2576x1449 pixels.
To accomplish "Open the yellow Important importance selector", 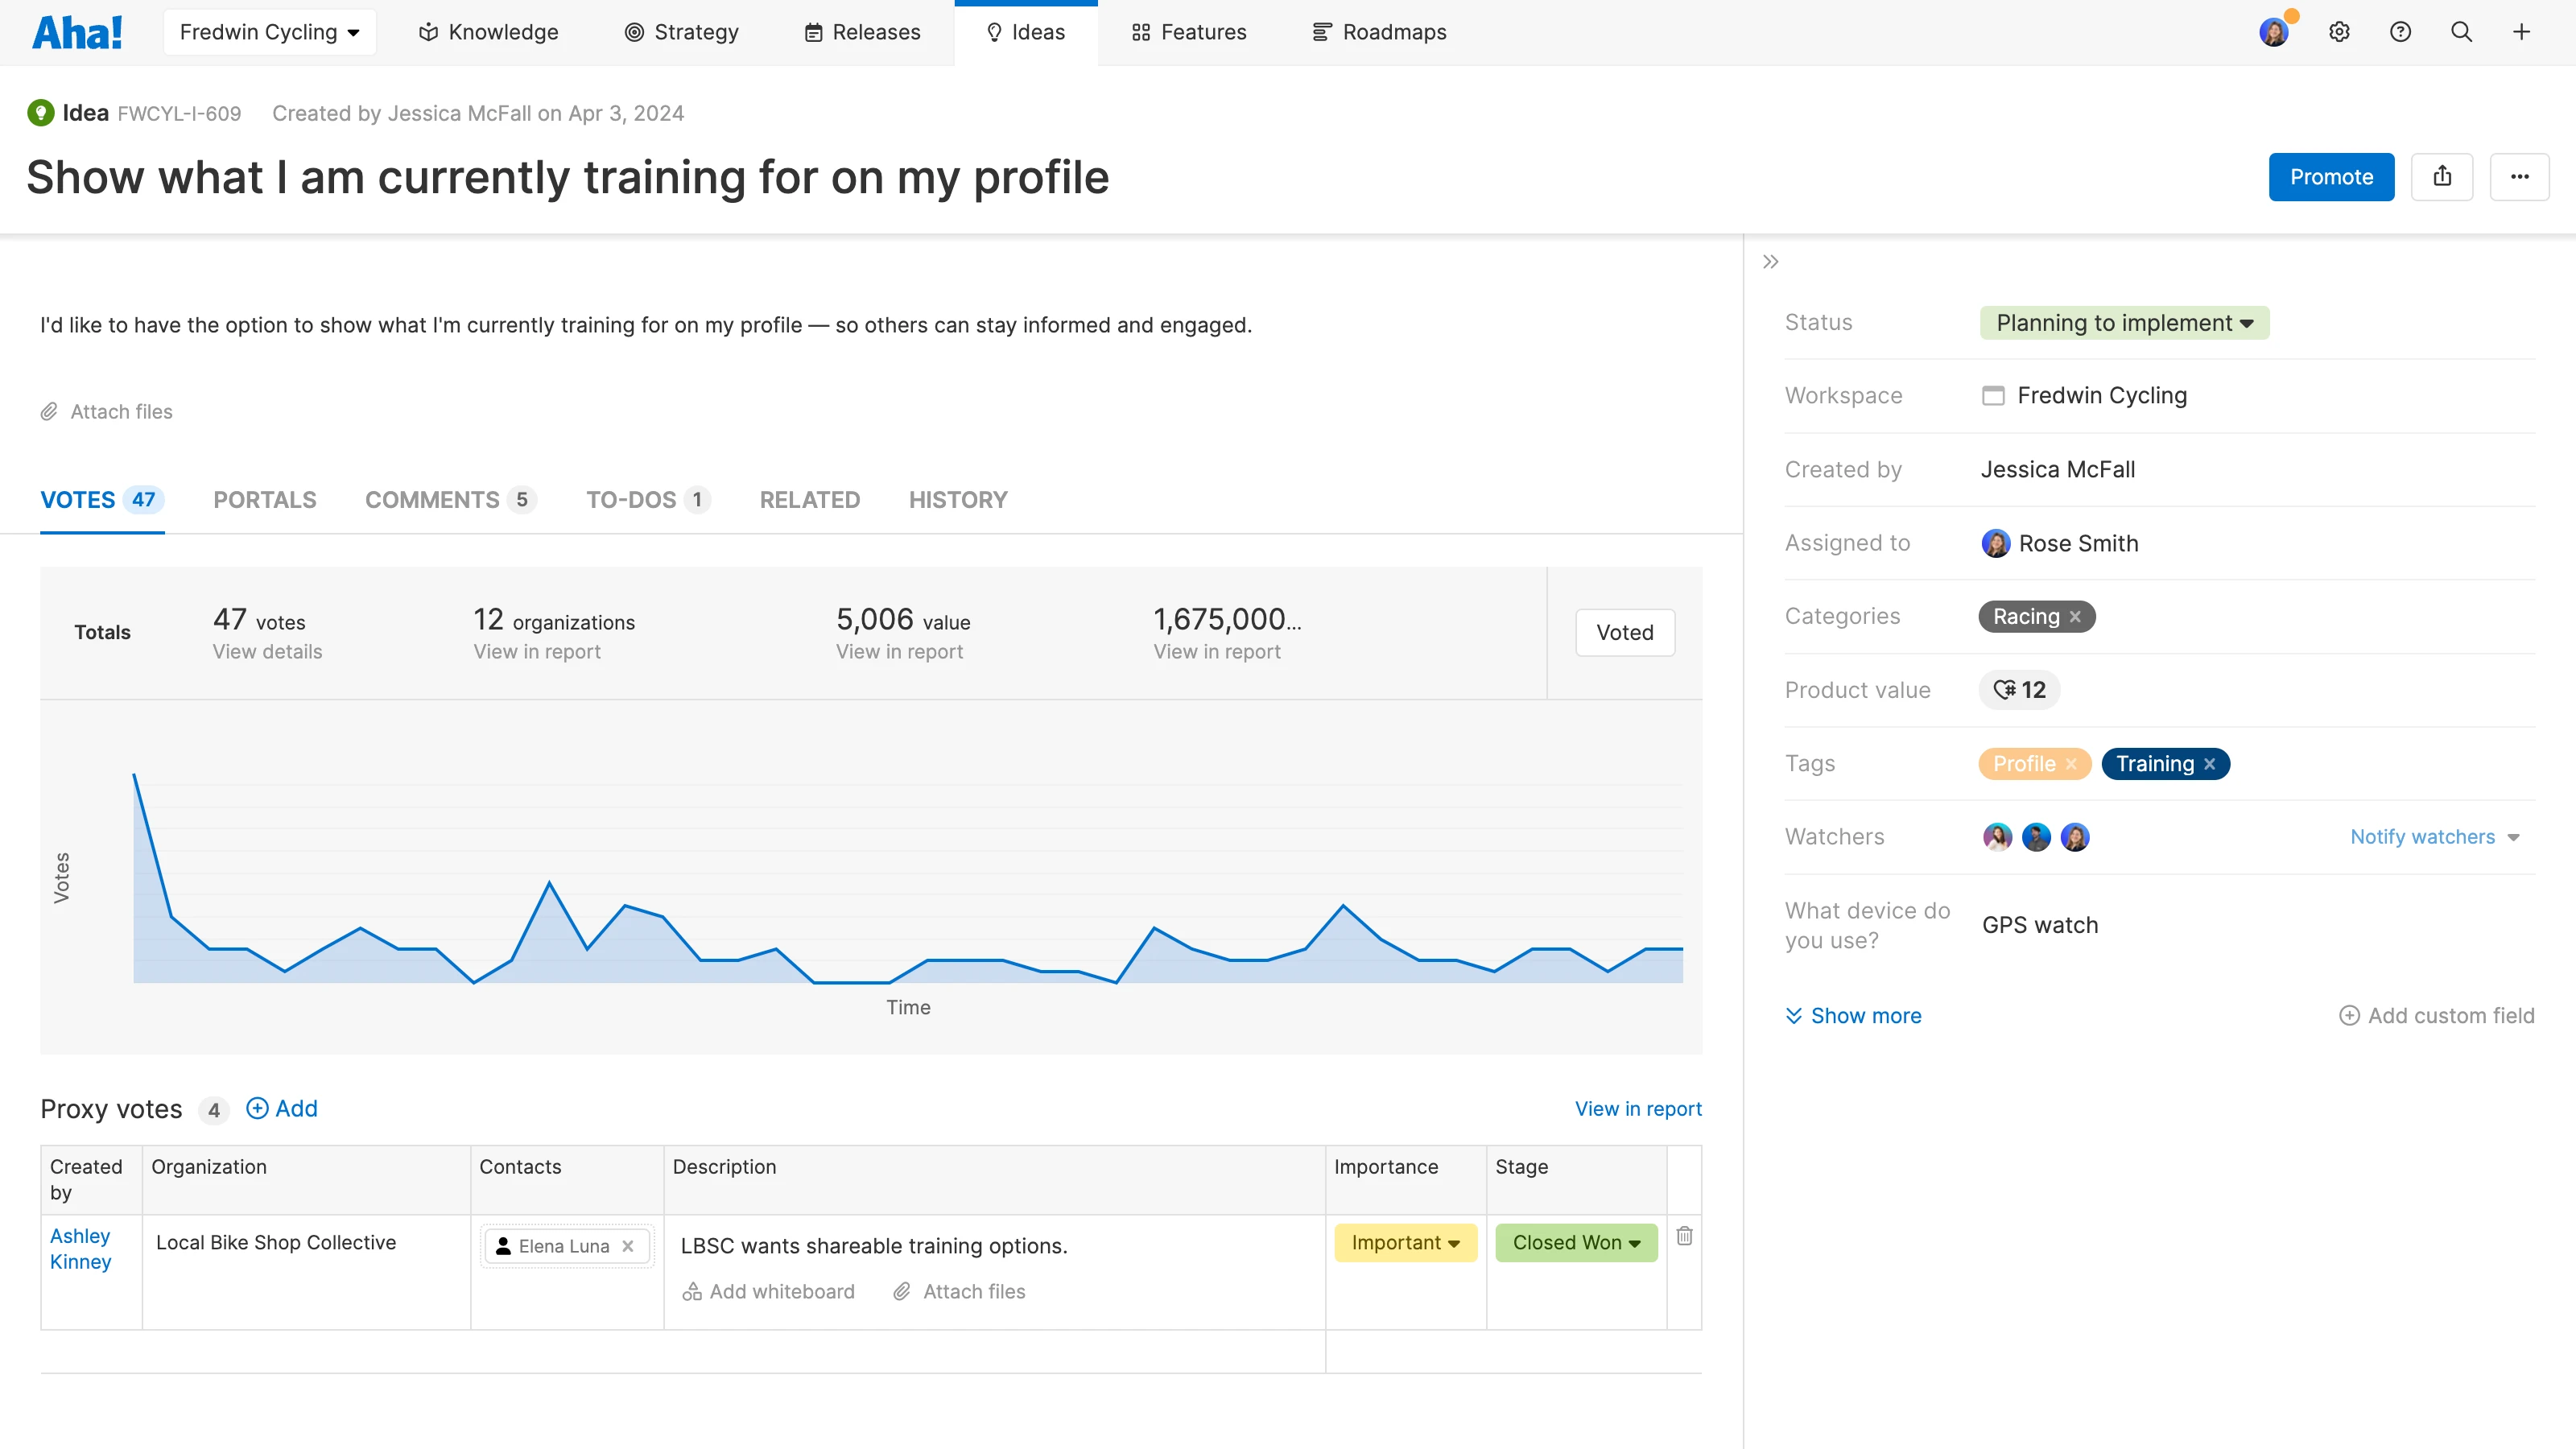I will pos(1404,1242).
